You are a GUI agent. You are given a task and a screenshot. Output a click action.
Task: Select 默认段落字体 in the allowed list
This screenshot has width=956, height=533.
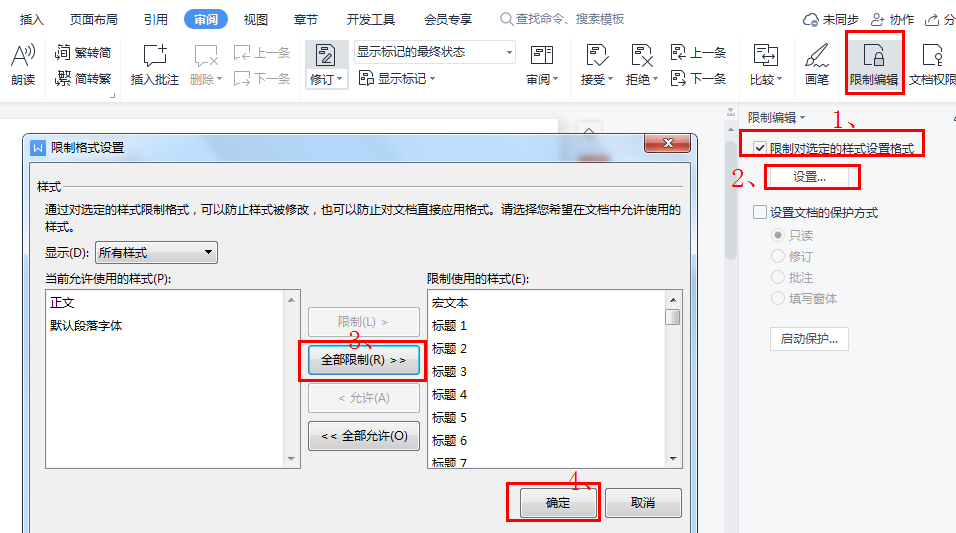pos(86,326)
